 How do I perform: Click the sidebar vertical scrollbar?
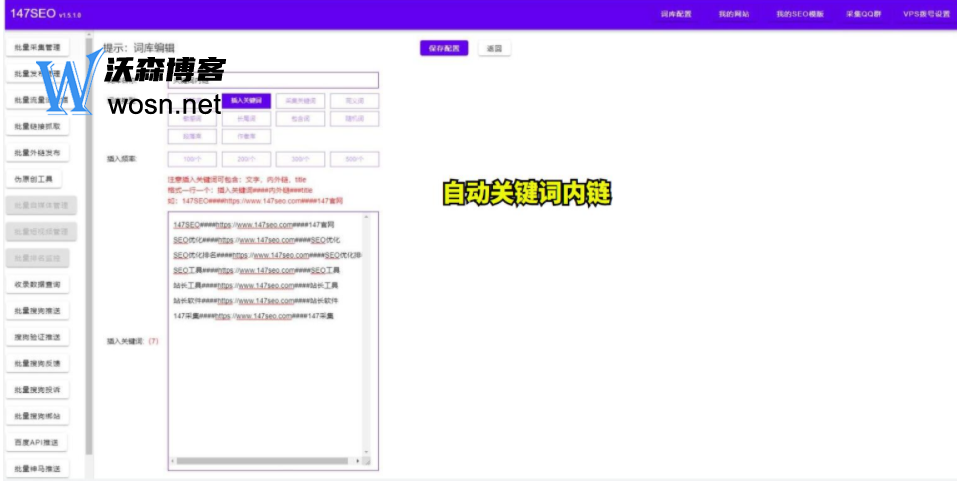coord(89,250)
